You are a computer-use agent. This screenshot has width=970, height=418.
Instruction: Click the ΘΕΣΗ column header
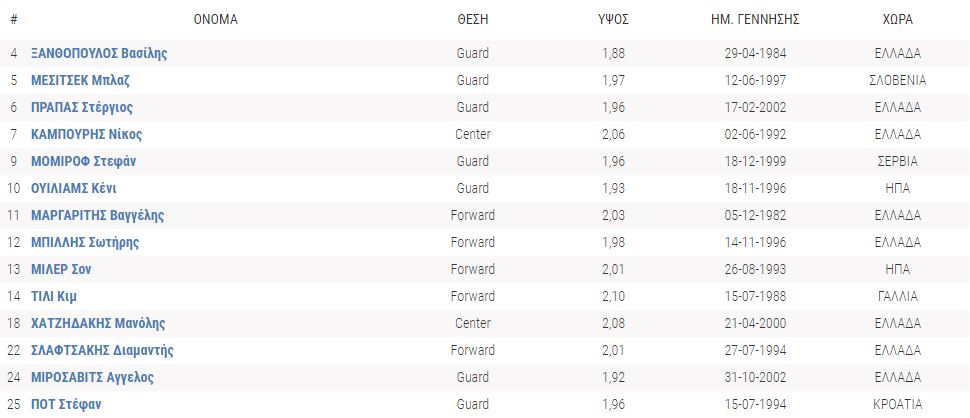pyautogui.click(x=473, y=19)
